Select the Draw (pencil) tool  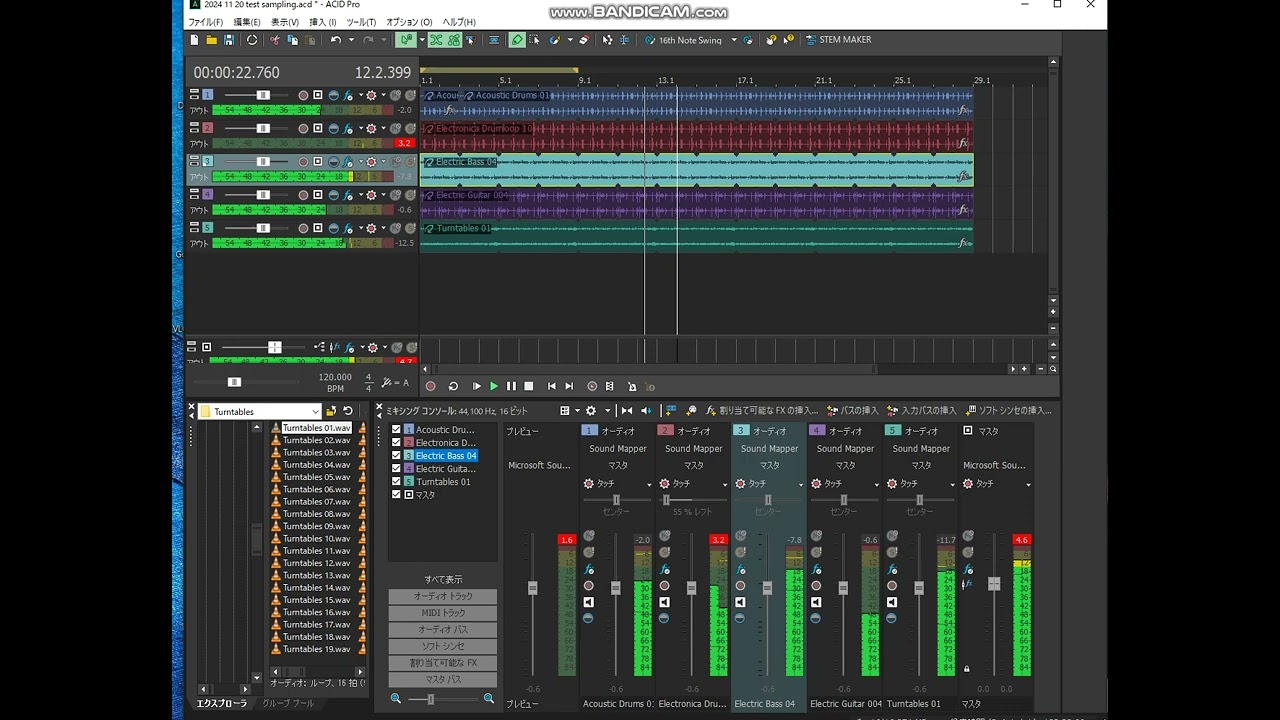click(516, 40)
